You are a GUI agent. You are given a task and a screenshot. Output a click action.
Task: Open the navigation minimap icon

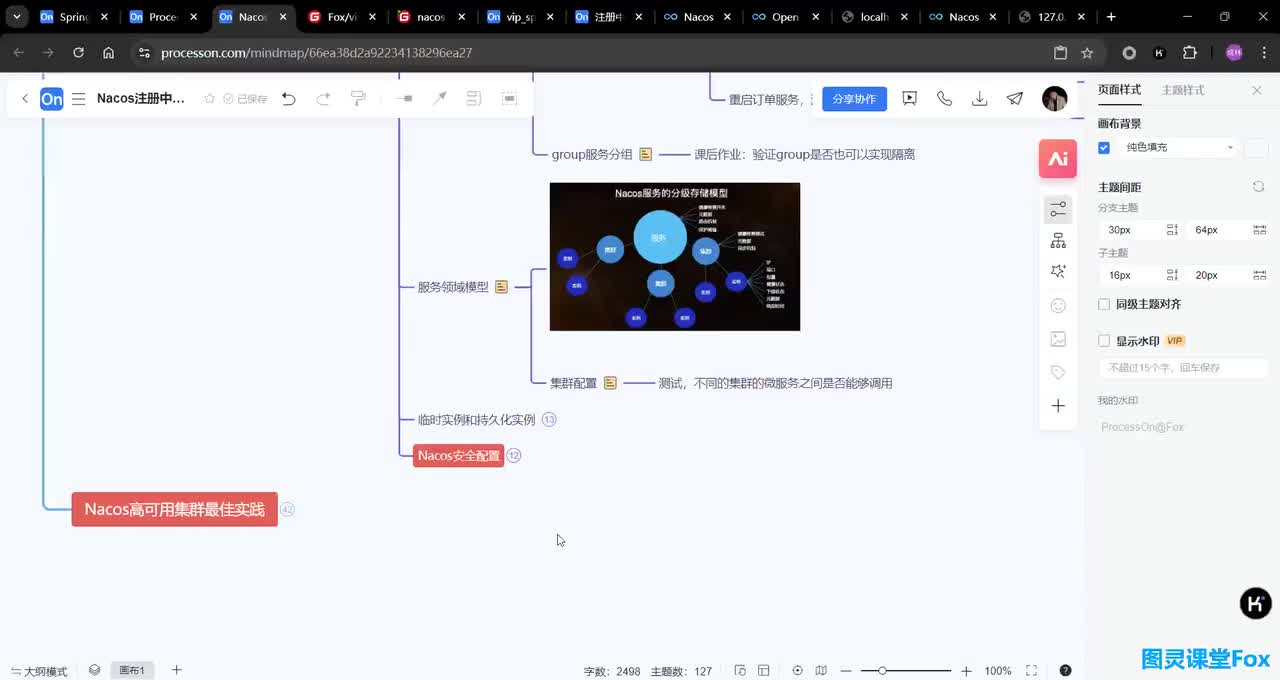(x=821, y=671)
